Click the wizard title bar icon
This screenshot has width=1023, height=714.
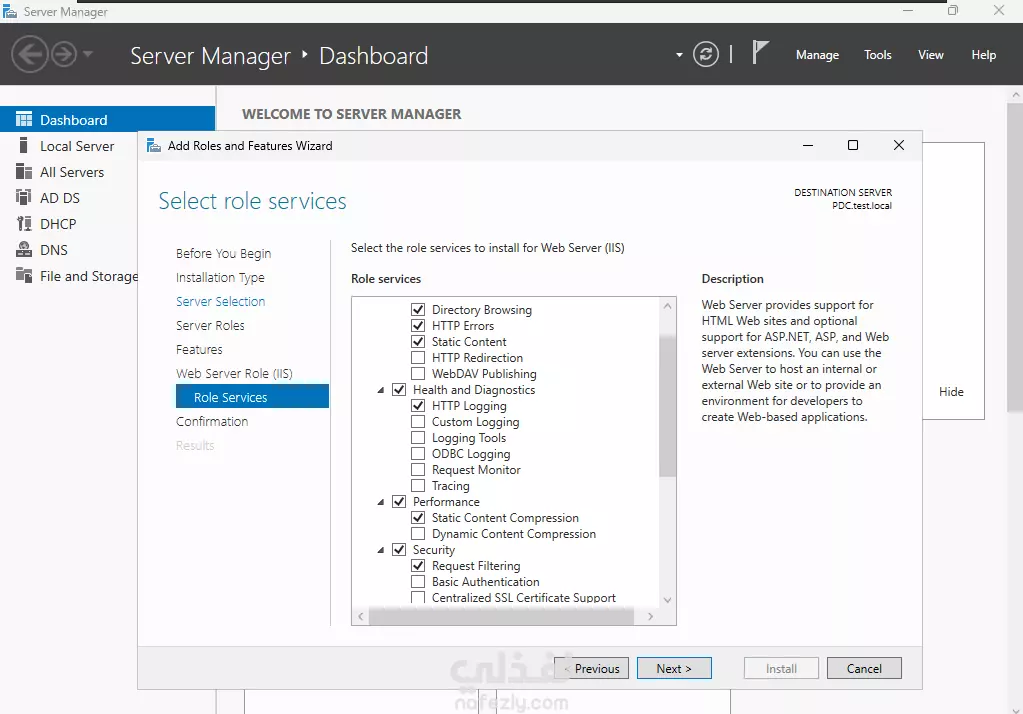[154, 145]
